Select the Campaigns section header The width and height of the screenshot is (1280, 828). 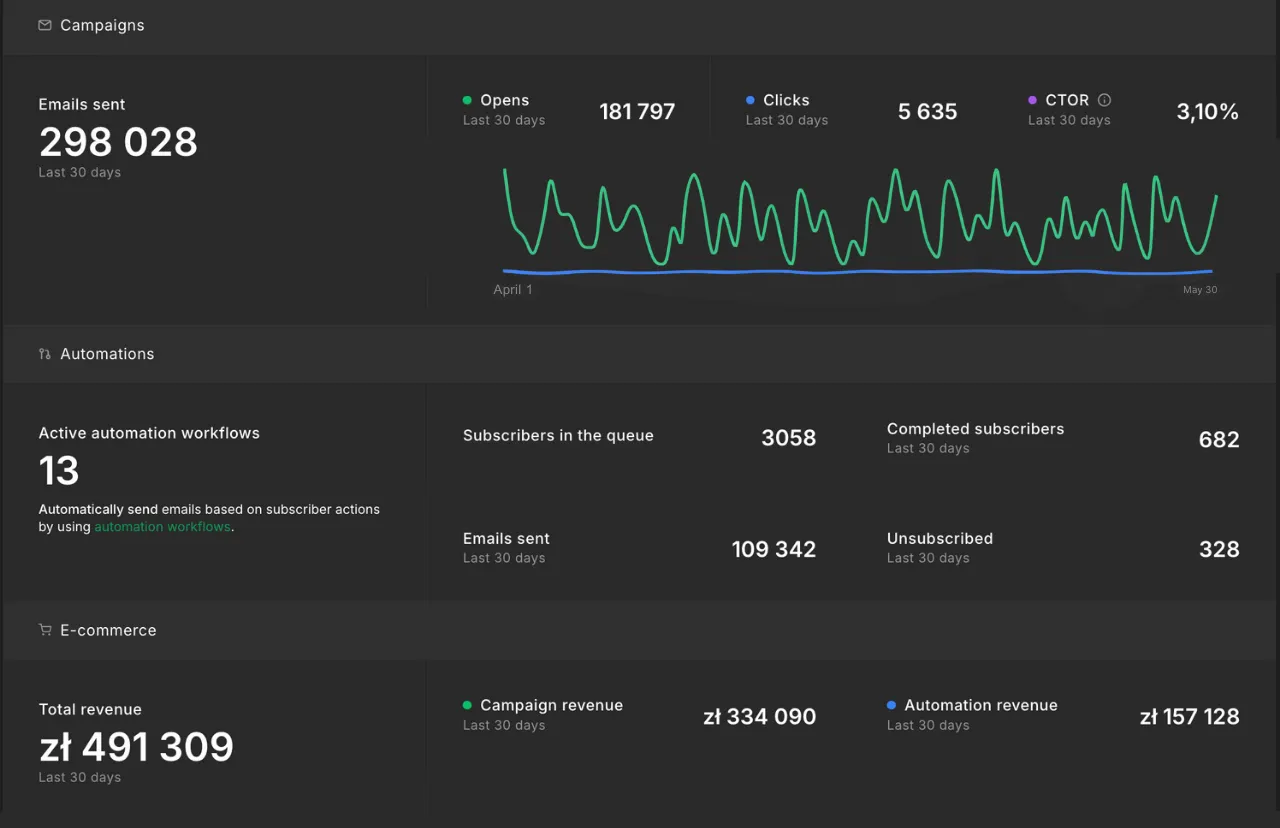click(640, 26)
